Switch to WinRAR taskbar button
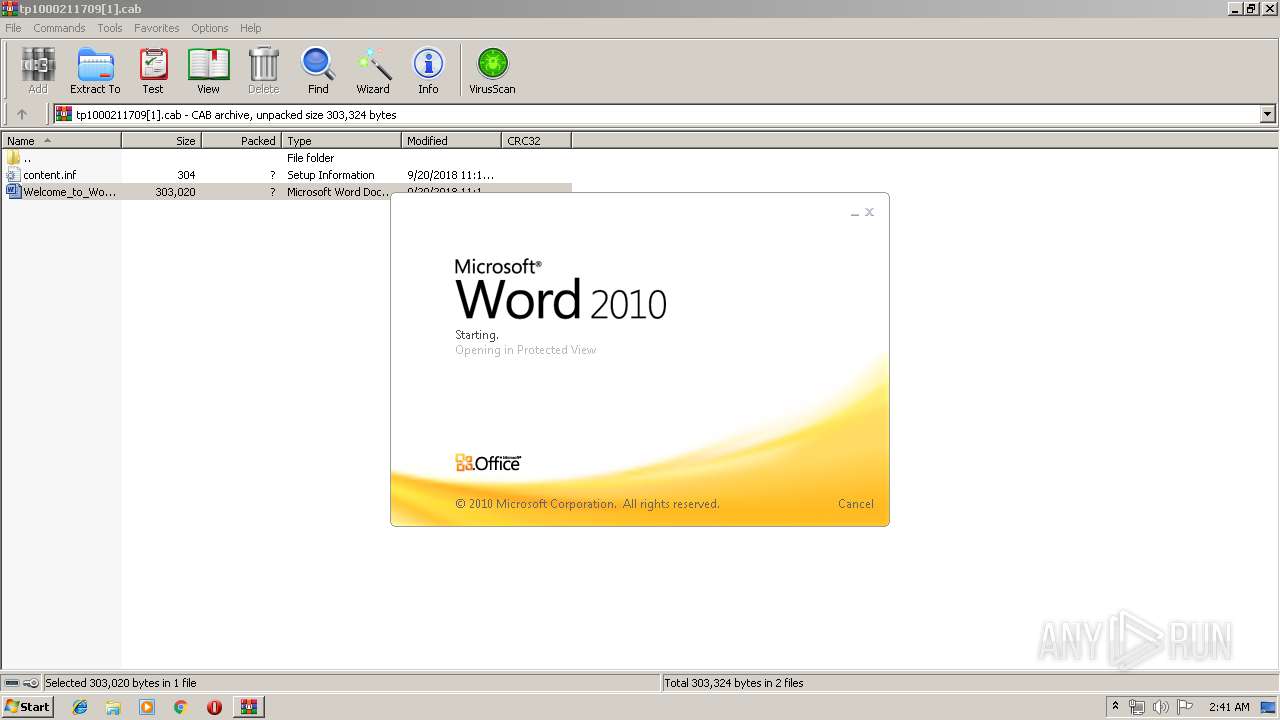This screenshot has width=1280, height=720. 248,707
